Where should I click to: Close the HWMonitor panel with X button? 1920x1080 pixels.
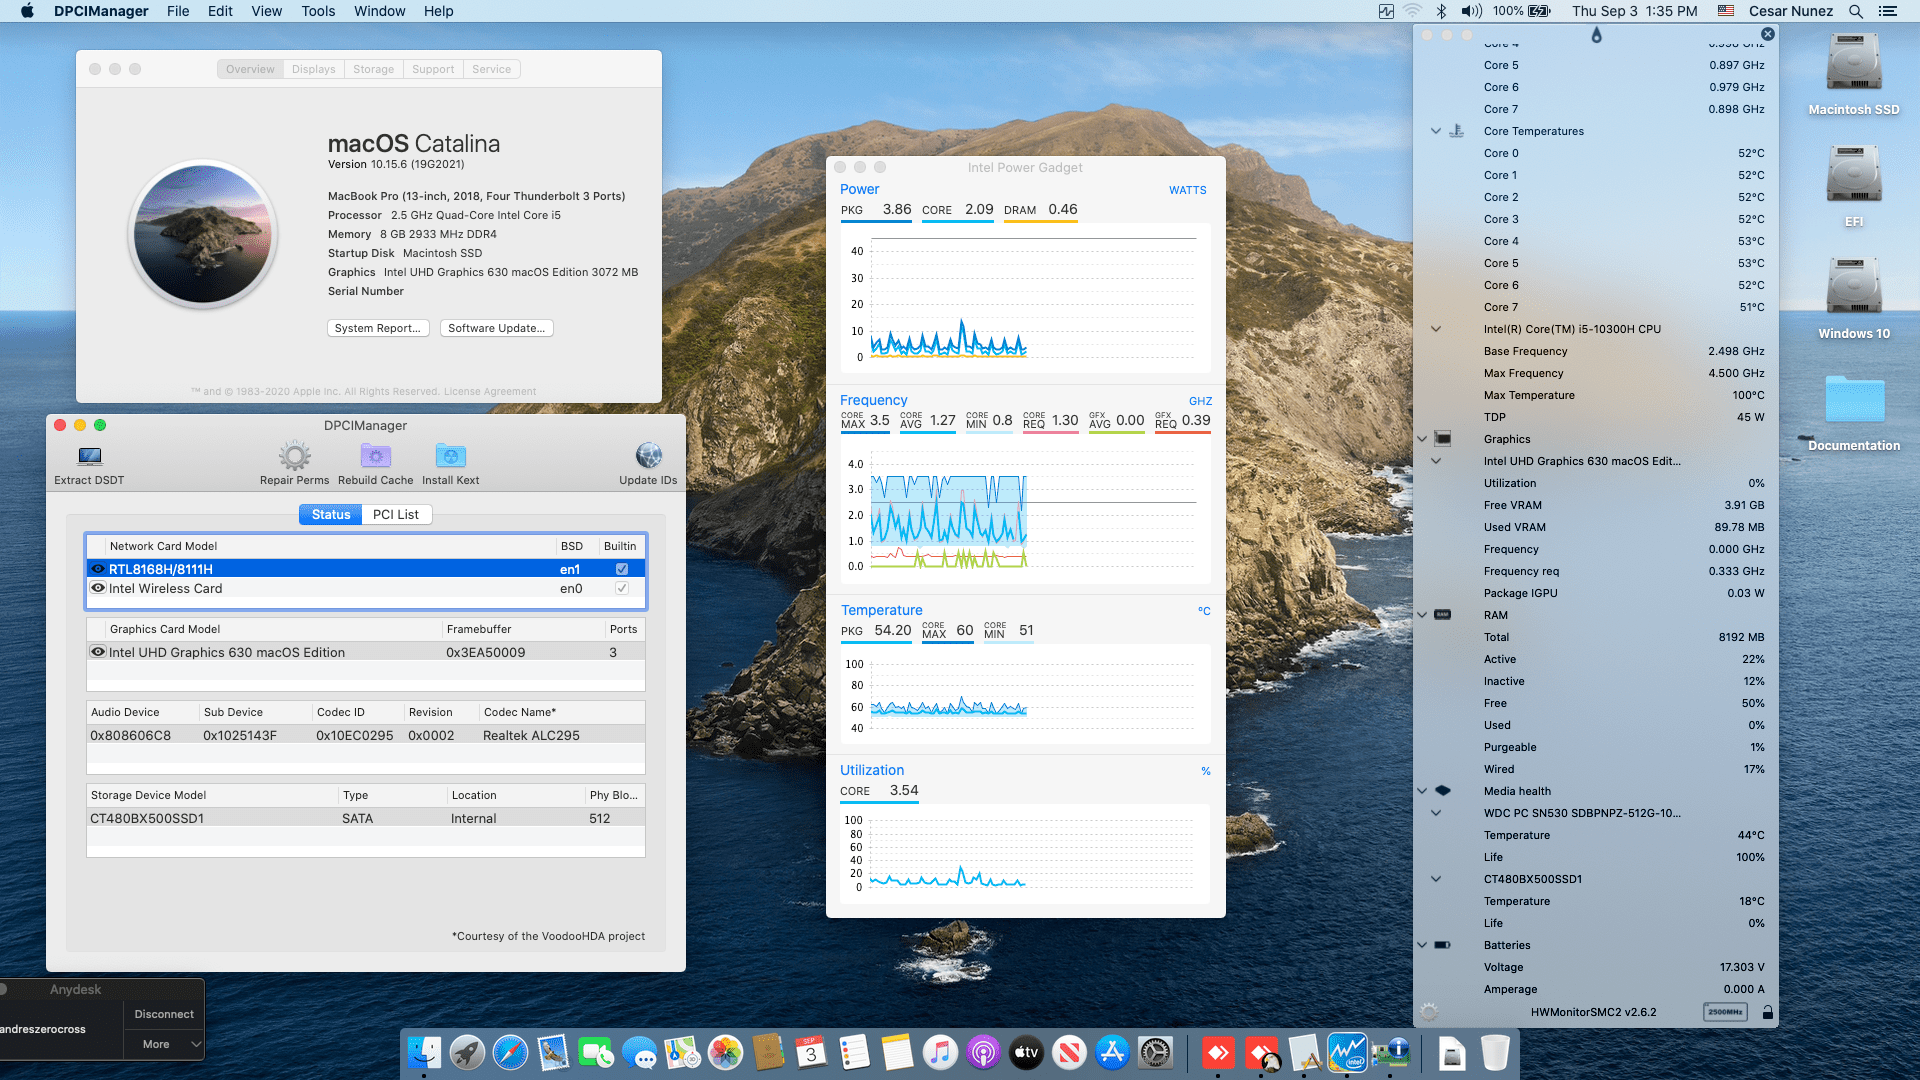point(1768,34)
